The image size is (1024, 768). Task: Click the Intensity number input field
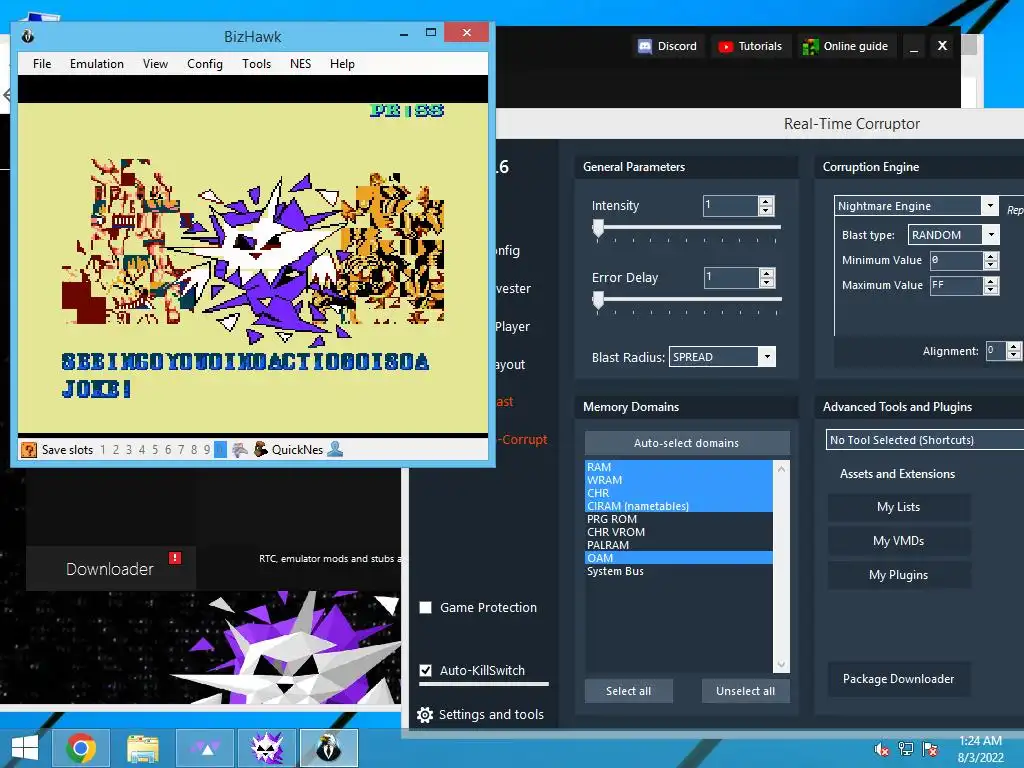coord(730,206)
